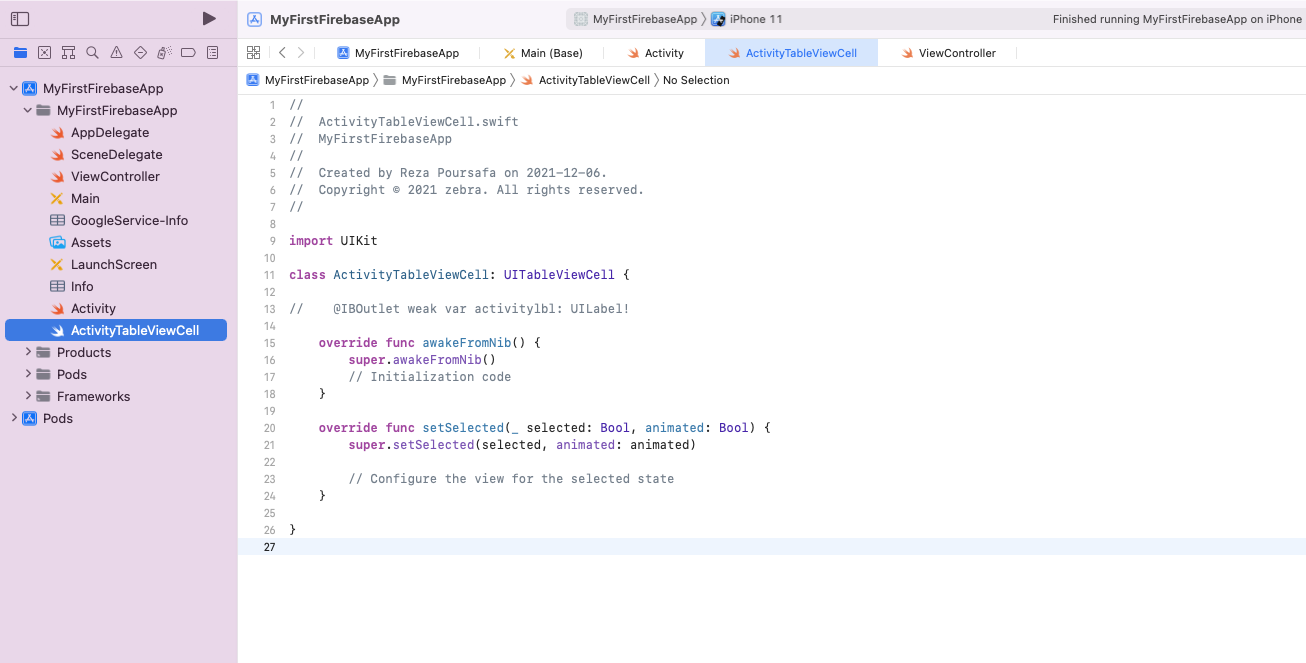Click the ActivityTableViewCell breadcrumb item
The image size is (1306, 663).
coord(585,80)
